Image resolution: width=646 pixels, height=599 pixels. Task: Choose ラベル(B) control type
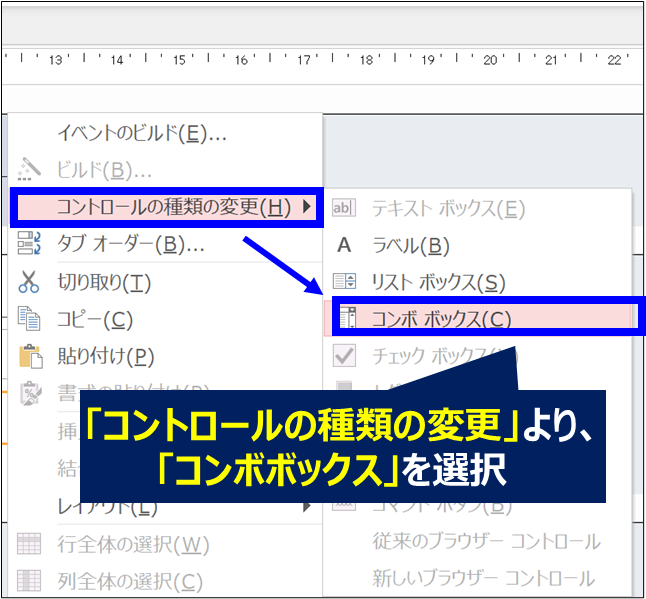click(410, 245)
